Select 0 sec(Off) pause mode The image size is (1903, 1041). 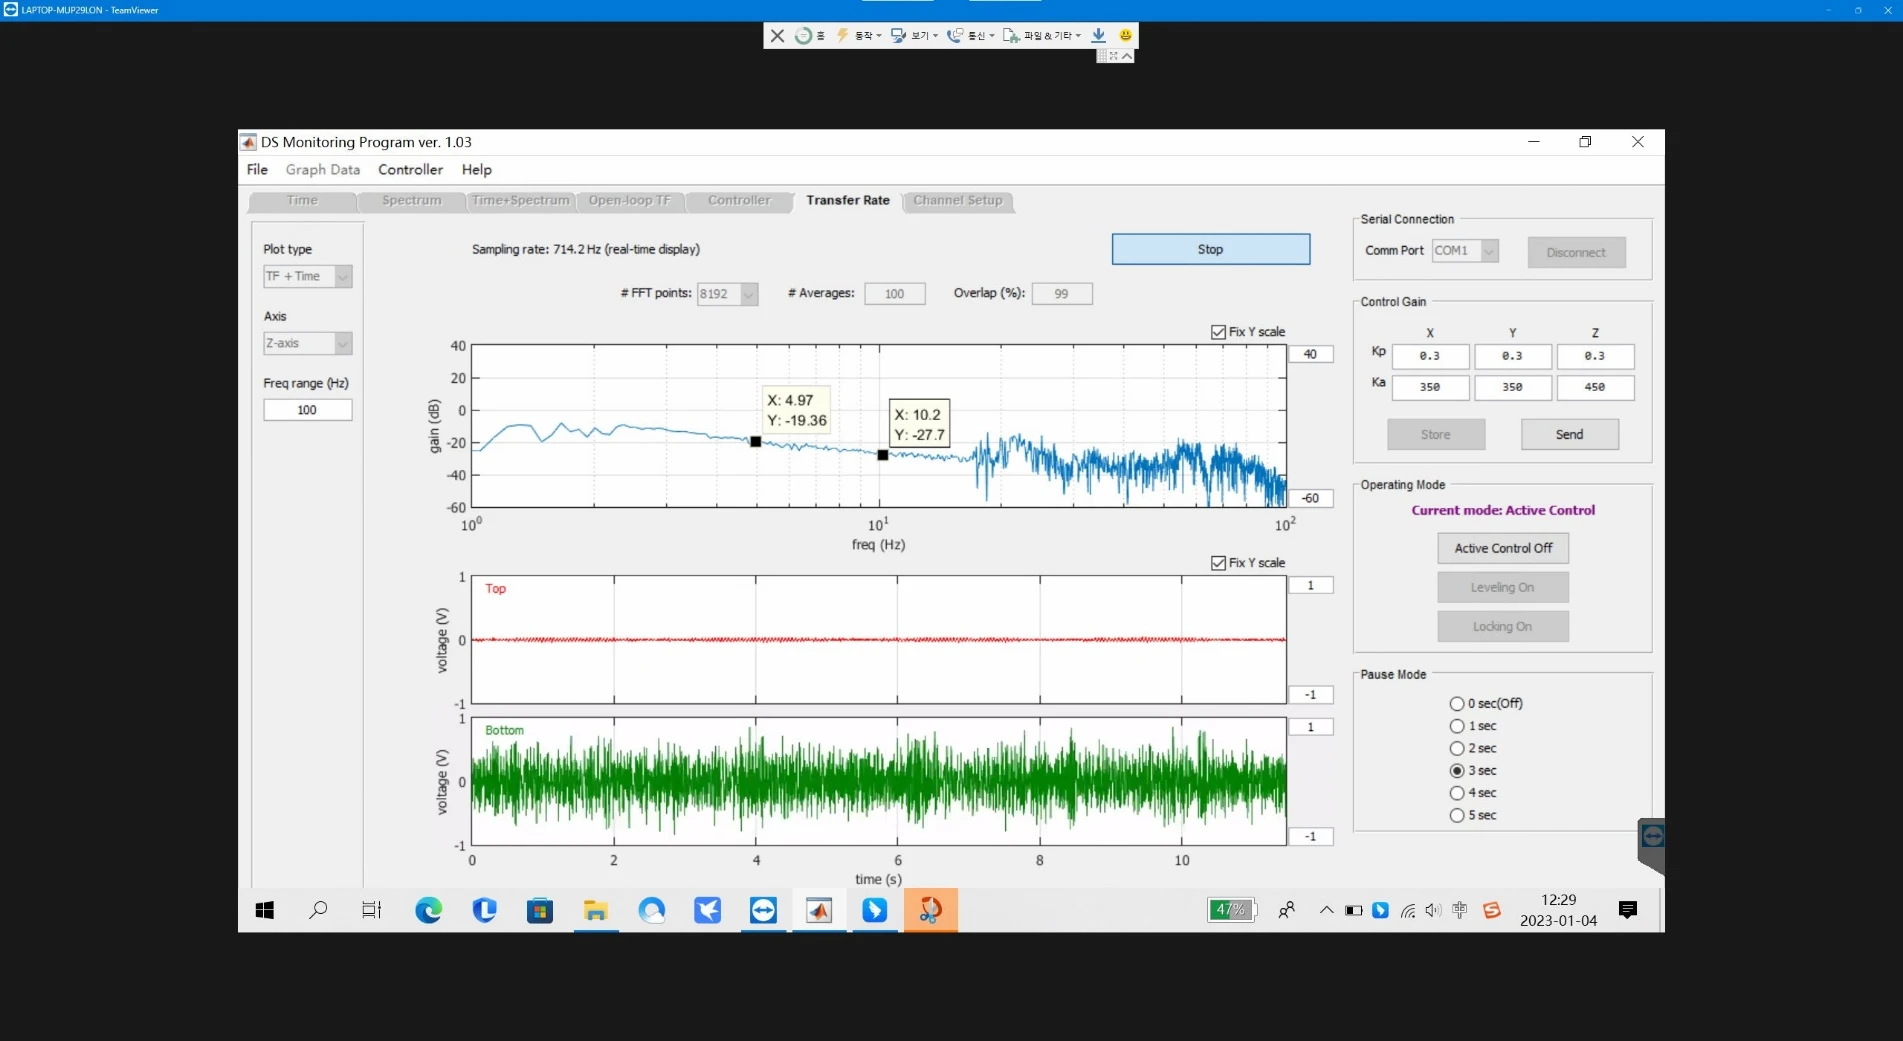tap(1457, 704)
